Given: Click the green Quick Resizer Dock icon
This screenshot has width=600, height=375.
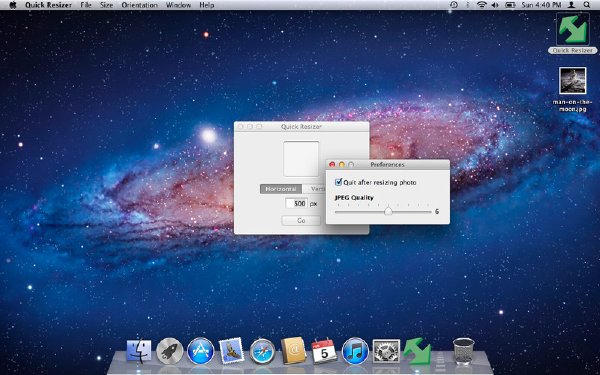Looking at the screenshot, I should tap(417, 351).
